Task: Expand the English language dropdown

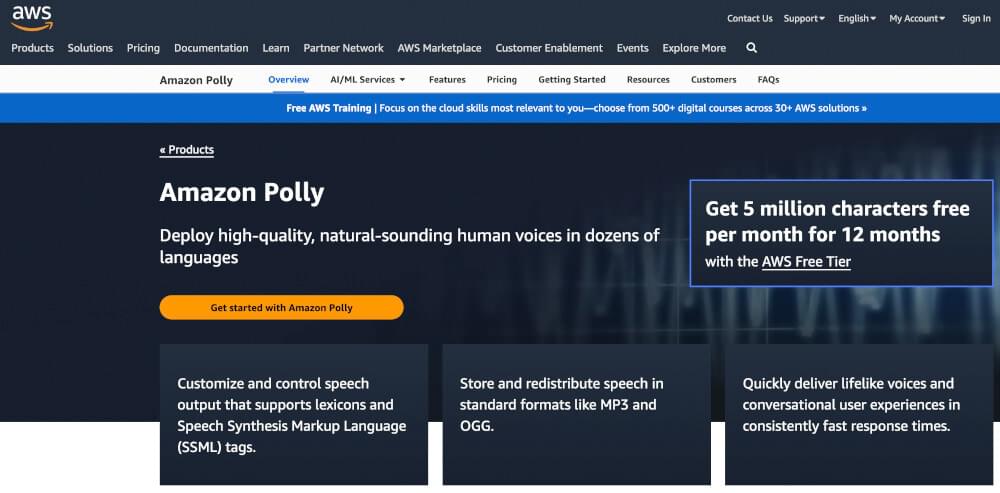Action: tap(857, 18)
